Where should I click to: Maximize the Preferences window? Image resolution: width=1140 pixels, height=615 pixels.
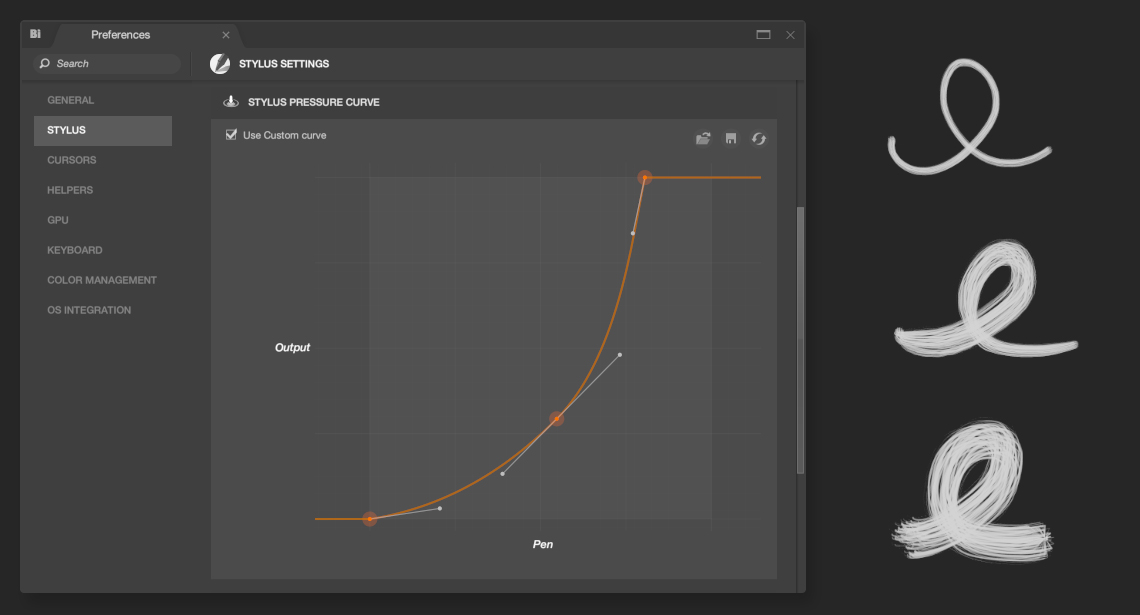[763, 34]
